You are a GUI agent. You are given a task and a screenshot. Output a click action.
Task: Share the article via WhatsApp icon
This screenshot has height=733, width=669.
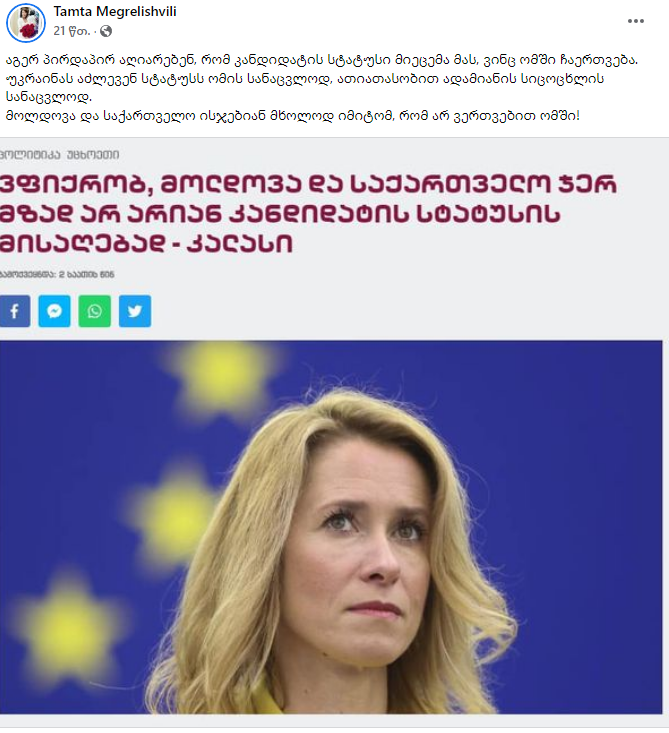[94, 311]
